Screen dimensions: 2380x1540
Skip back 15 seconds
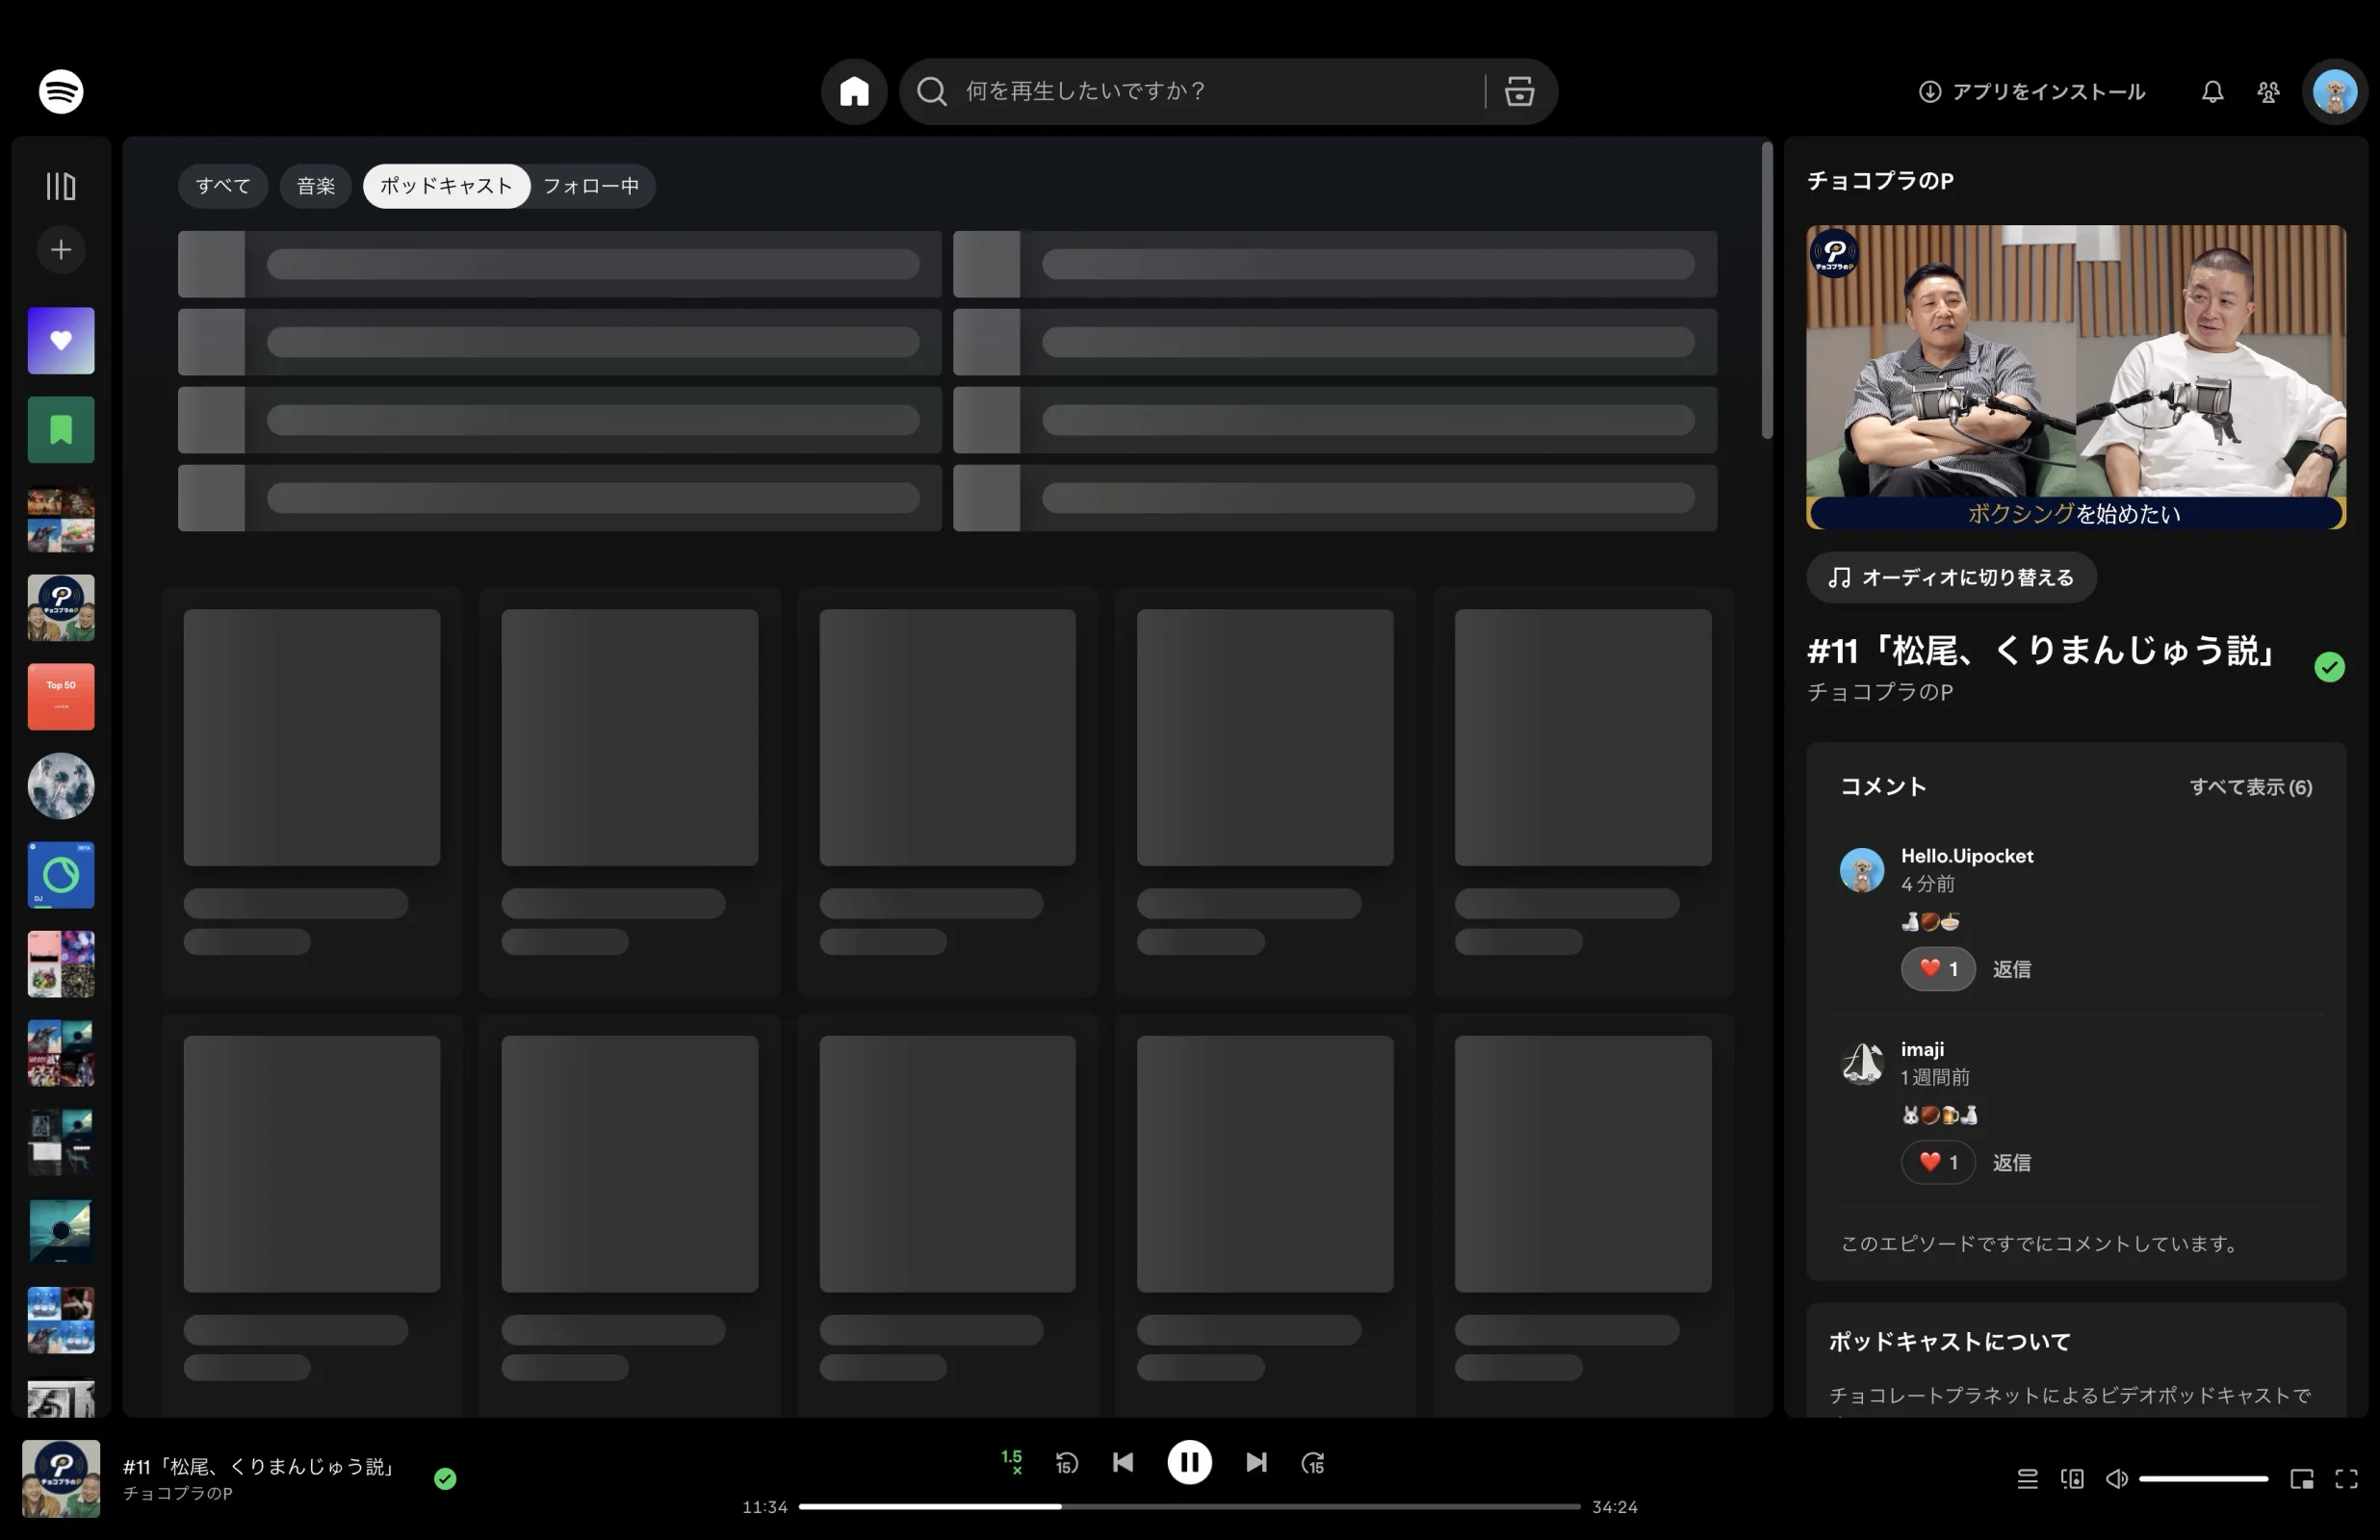pyautogui.click(x=1066, y=1463)
